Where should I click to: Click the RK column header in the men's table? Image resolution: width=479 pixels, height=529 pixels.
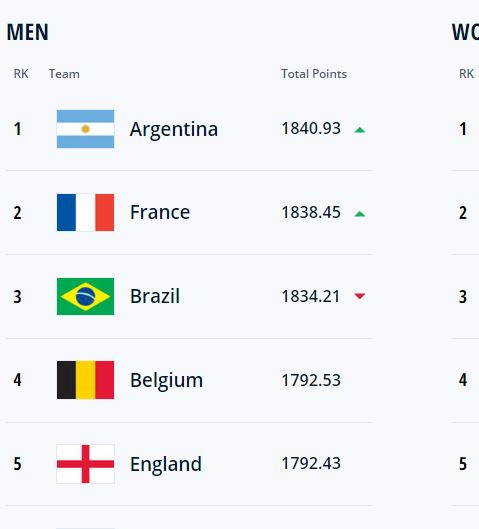pyautogui.click(x=21, y=74)
